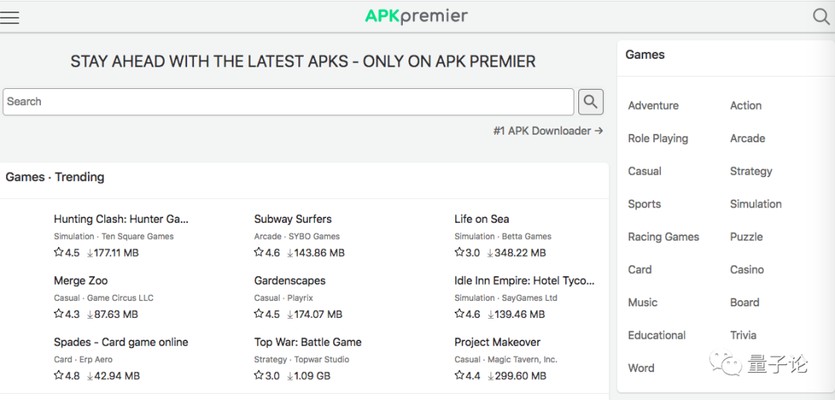
Task: Select Gardenscapes from trending games
Action: click(x=290, y=281)
